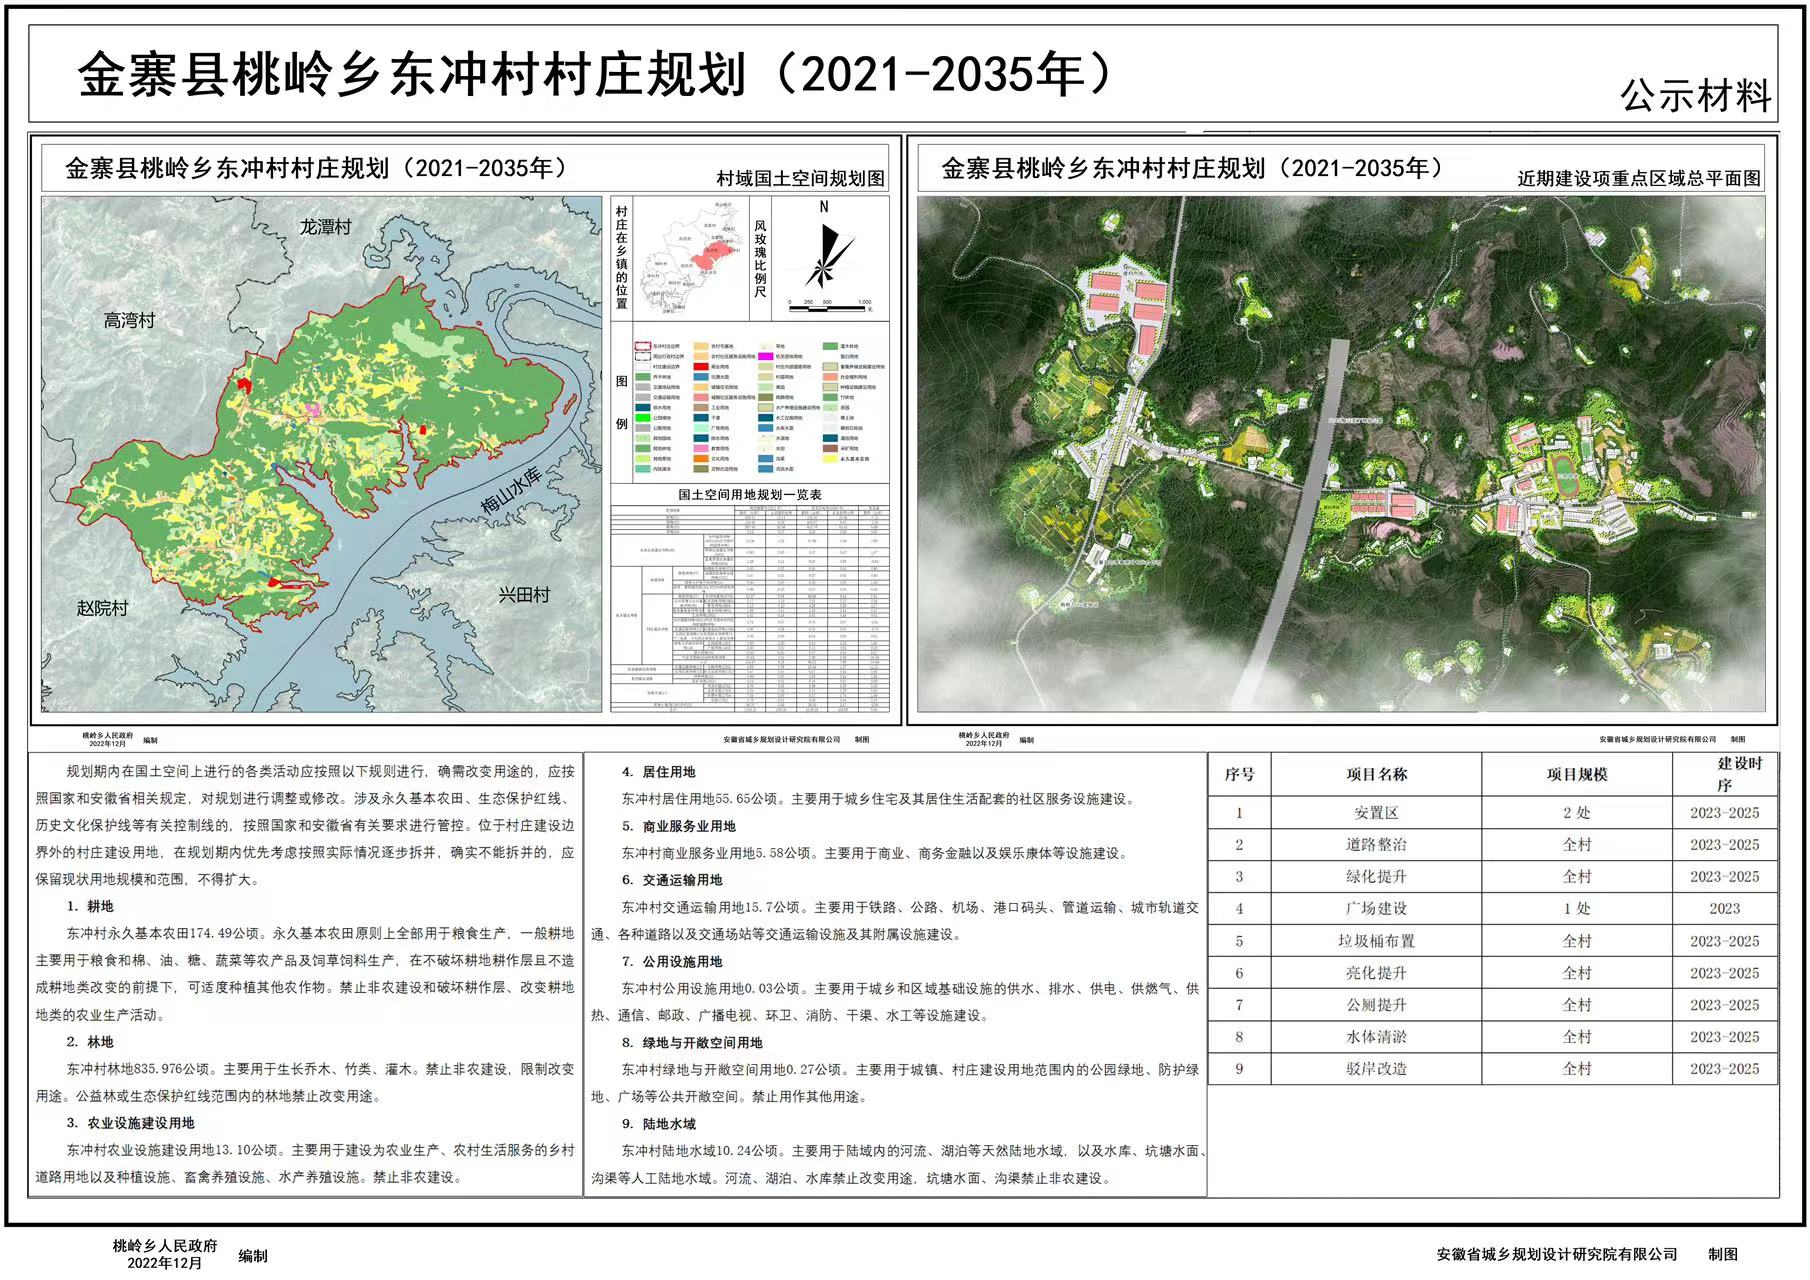The width and height of the screenshot is (1810, 1280).
Task: Click the 风玫瑰比例尺 vertical label
Action: pos(760,259)
